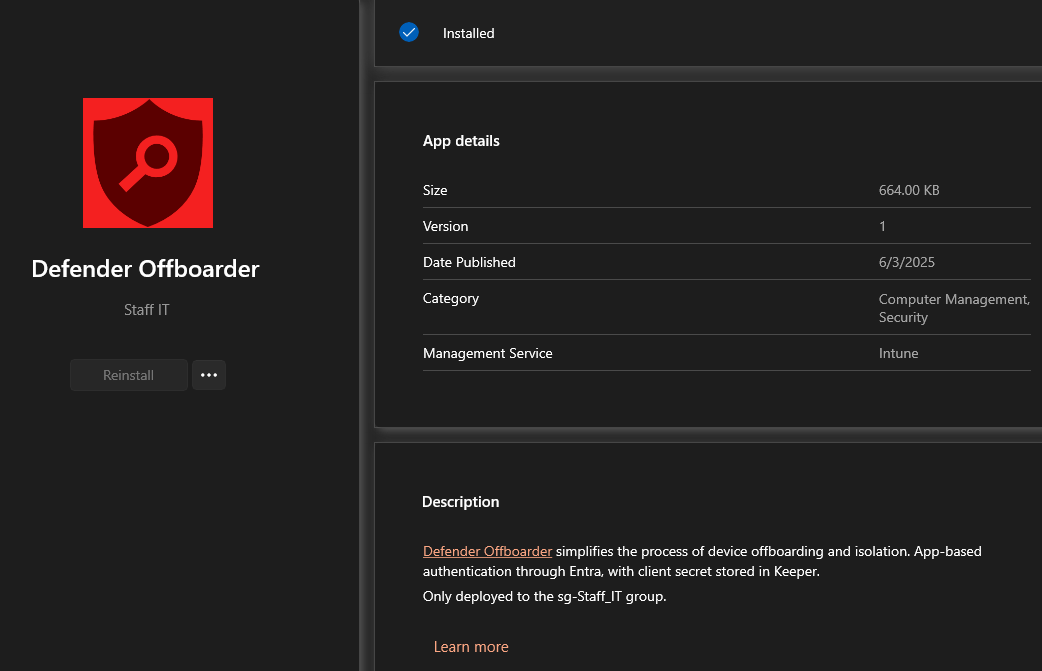Click the sg-Staff_IT group deployment sentence
This screenshot has height=671, width=1042.
[x=544, y=596]
